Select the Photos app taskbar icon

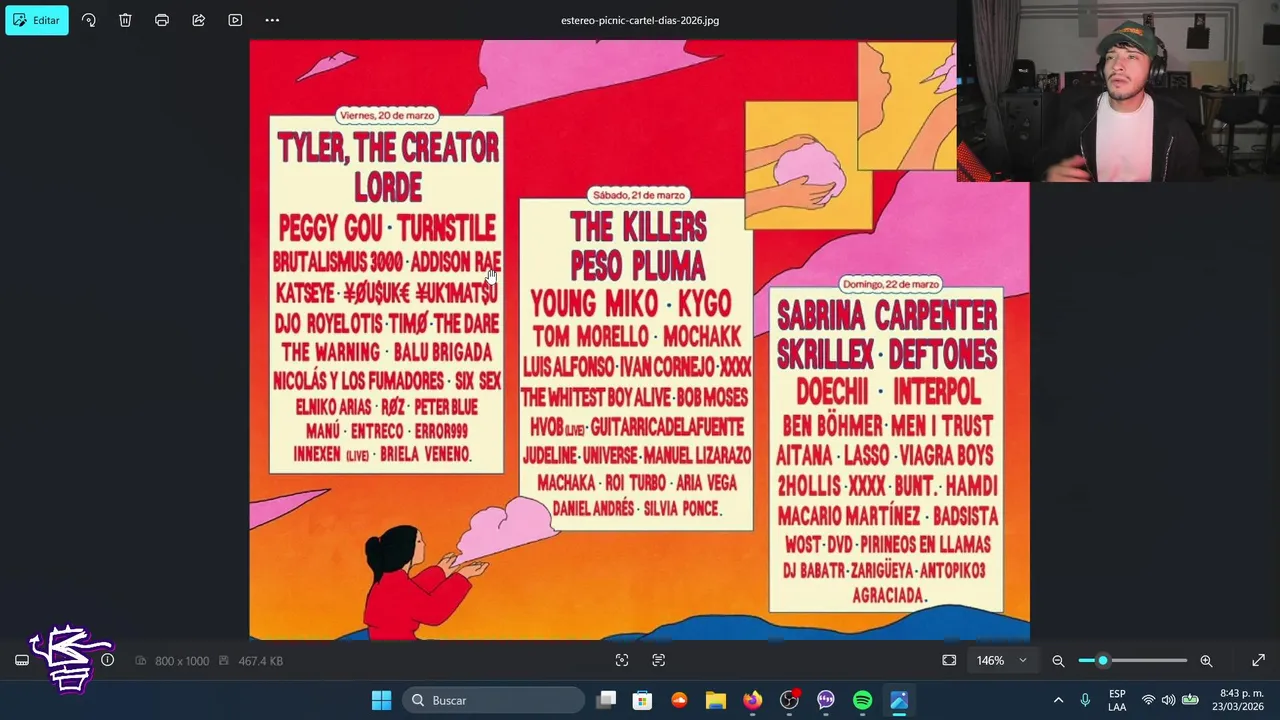(899, 700)
